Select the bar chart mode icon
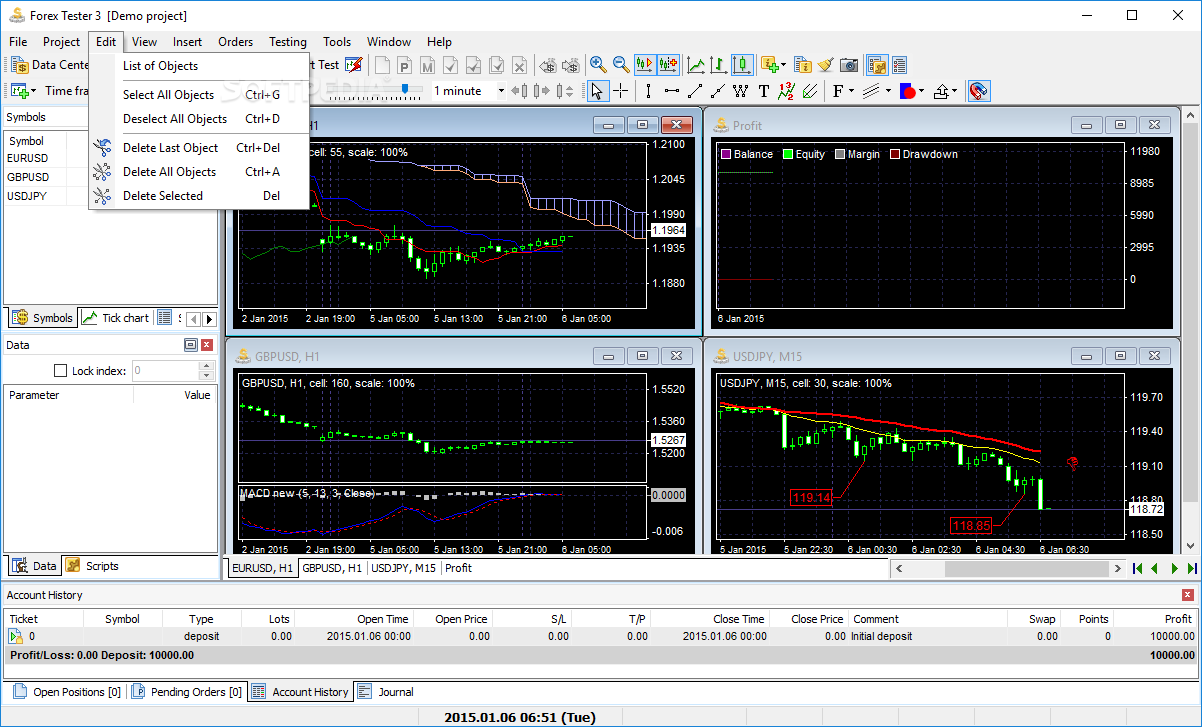1202x727 pixels. click(719, 65)
